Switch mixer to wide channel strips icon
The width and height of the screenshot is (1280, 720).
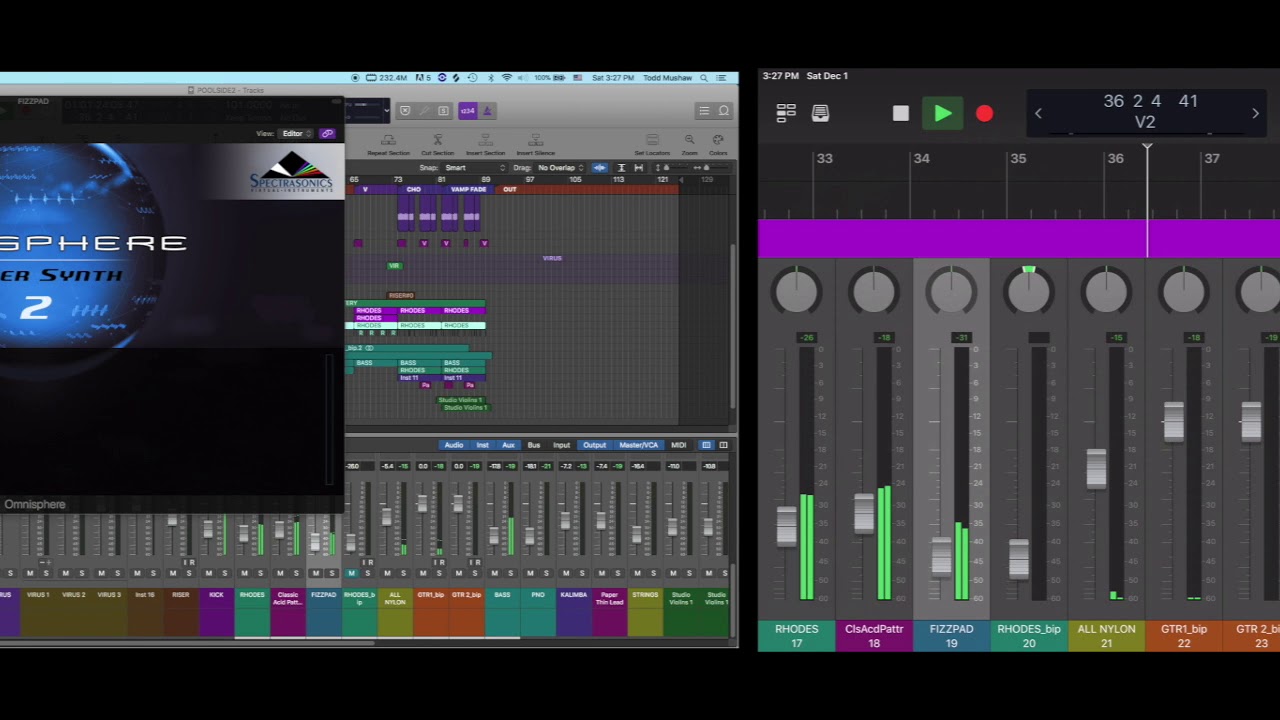point(723,445)
